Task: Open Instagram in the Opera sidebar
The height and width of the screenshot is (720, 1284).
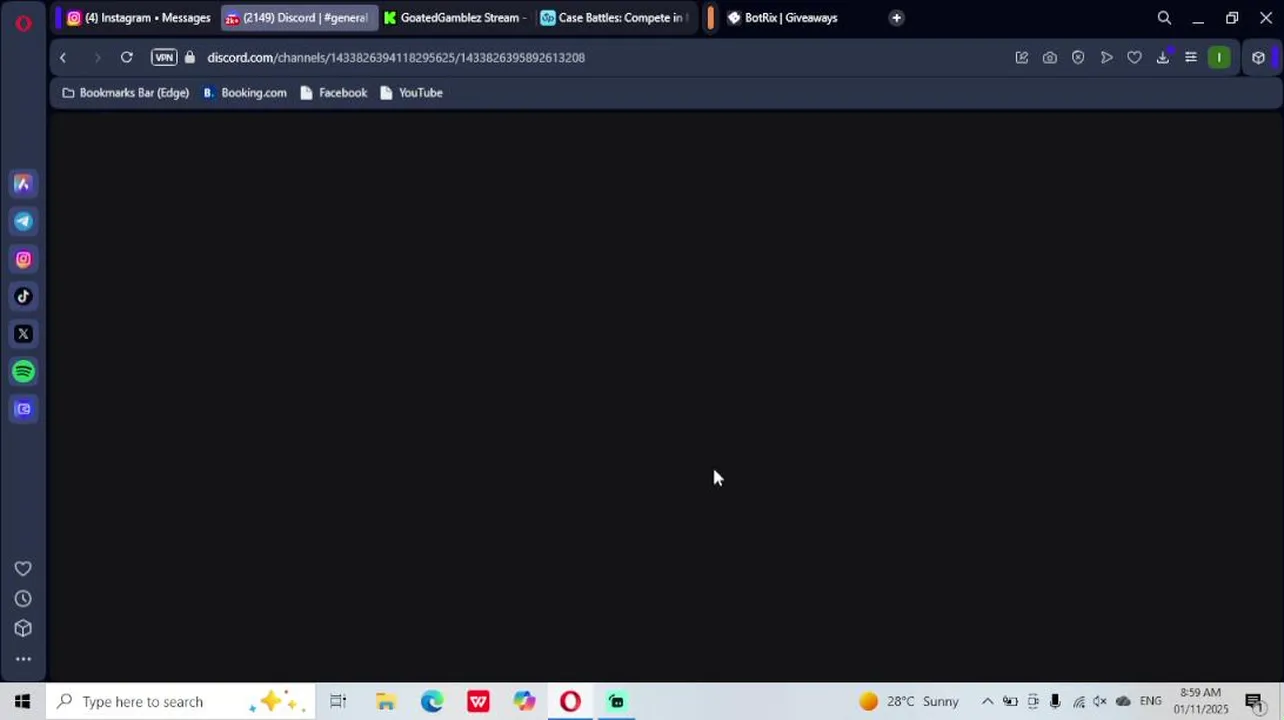Action: point(23,259)
